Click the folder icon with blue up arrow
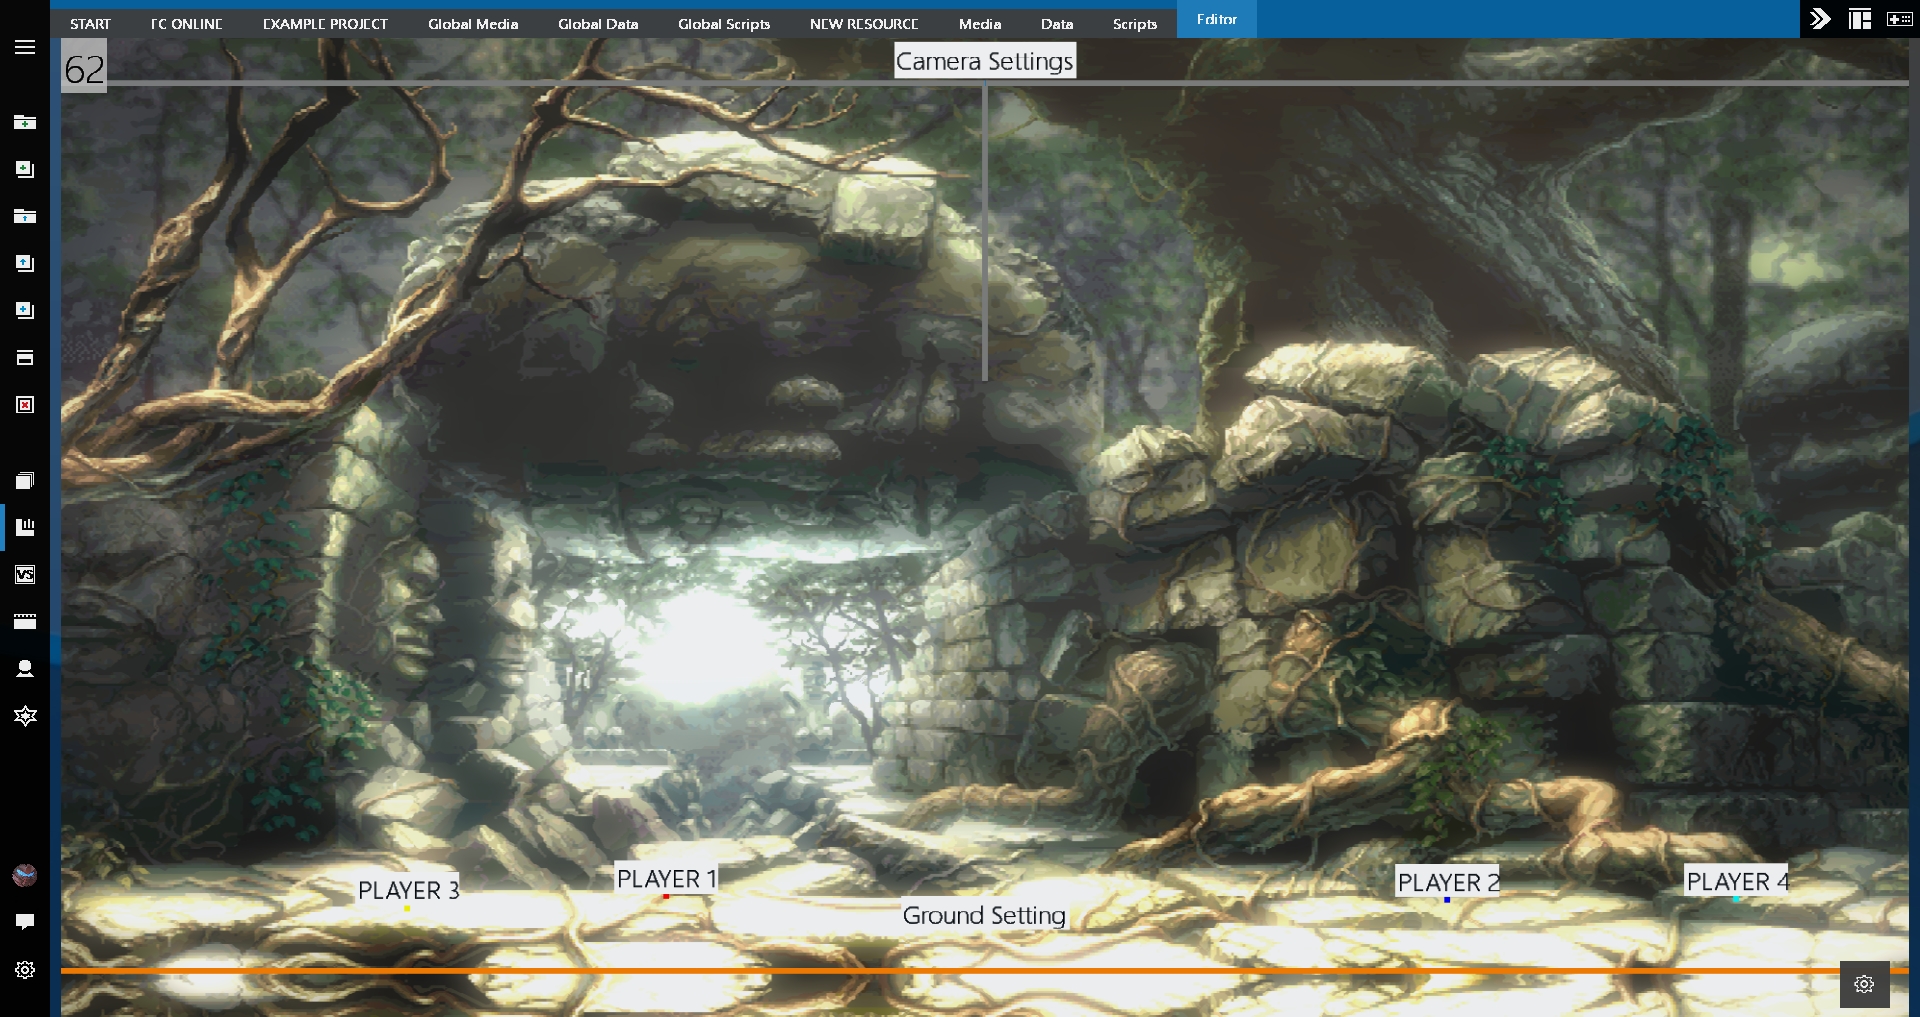The image size is (1920, 1017). click(x=25, y=216)
